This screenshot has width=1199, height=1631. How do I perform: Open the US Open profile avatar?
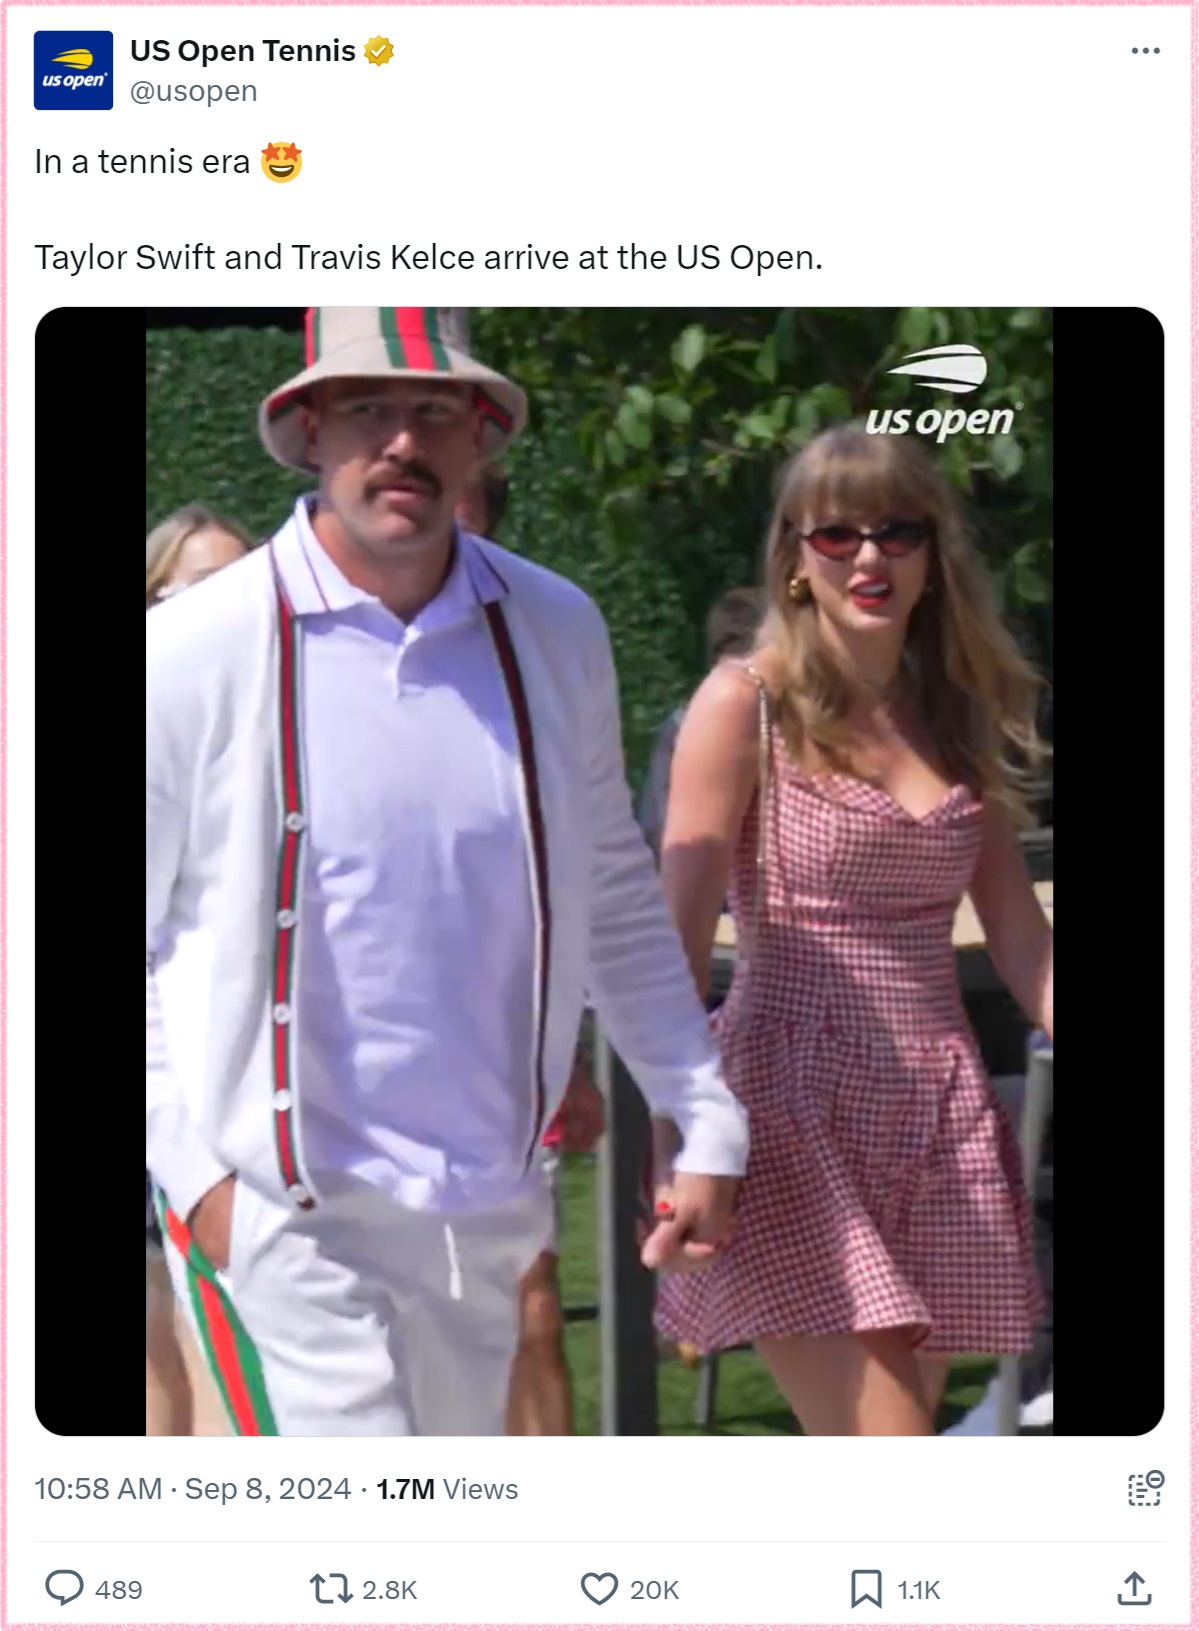[74, 70]
